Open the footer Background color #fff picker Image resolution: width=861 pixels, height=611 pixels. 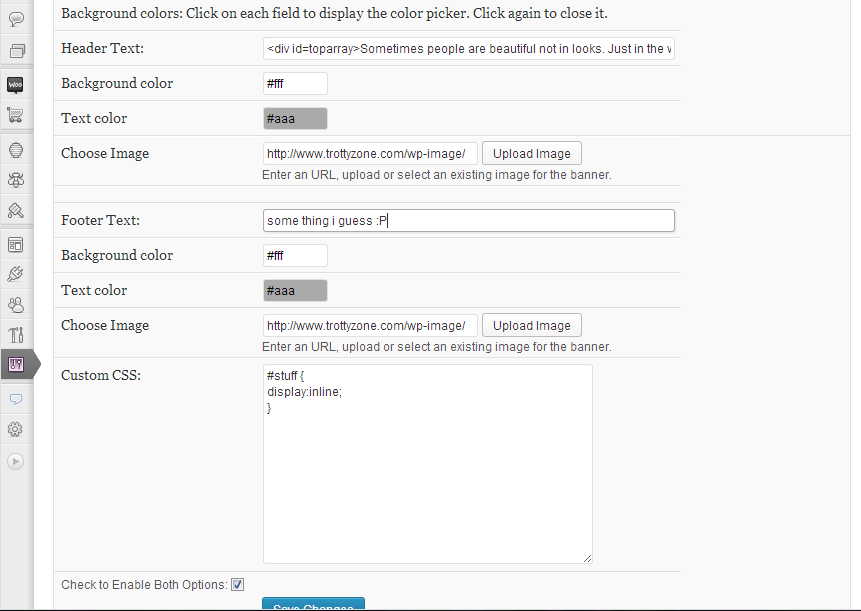coord(295,255)
